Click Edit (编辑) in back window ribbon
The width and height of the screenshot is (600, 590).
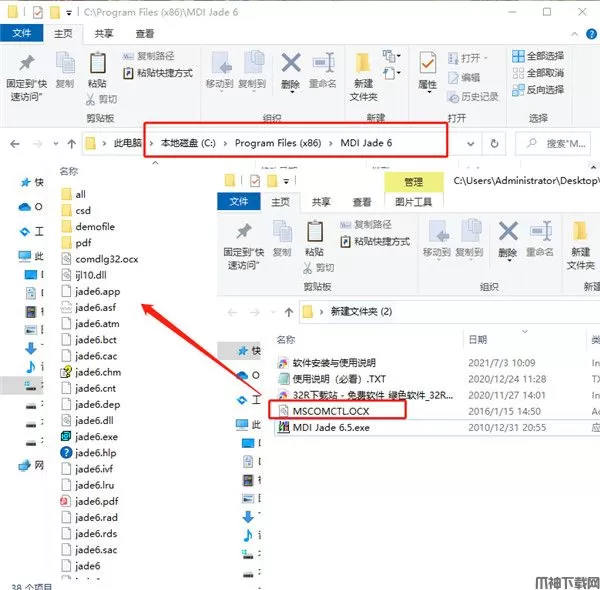464,78
